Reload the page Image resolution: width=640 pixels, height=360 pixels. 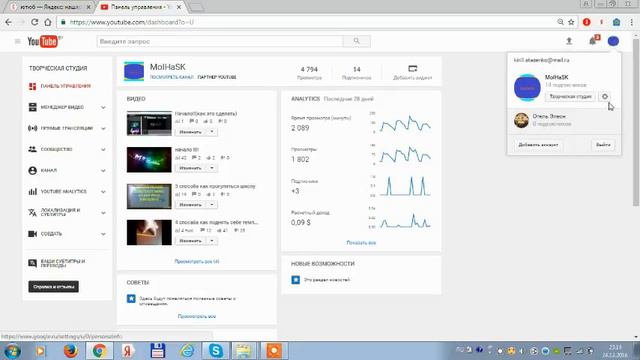pyautogui.click(x=35, y=22)
